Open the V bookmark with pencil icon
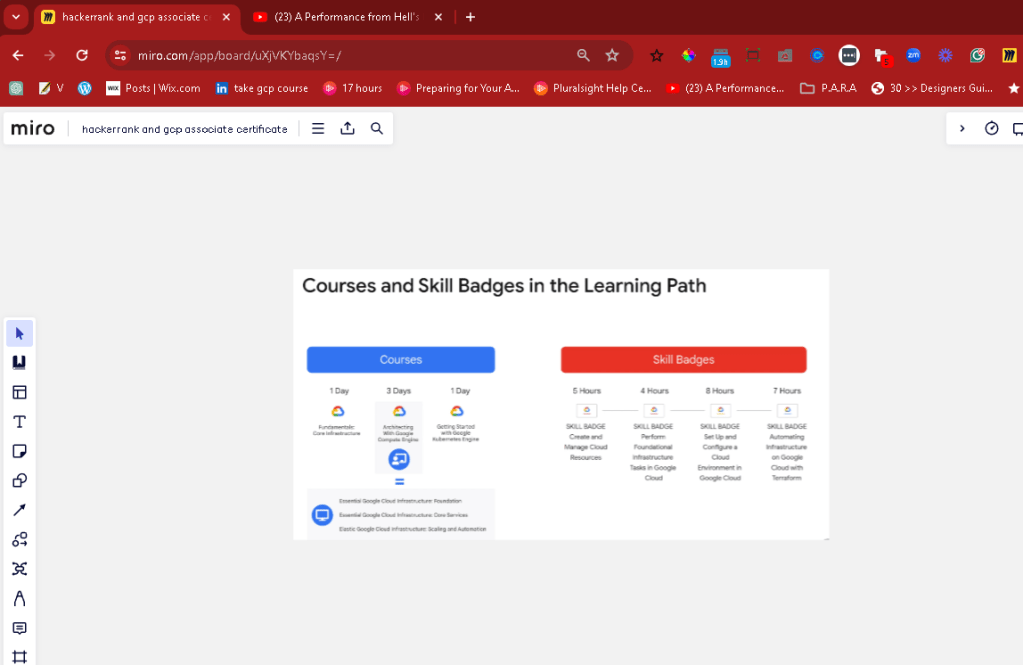The image size is (1023, 665). click(x=52, y=88)
